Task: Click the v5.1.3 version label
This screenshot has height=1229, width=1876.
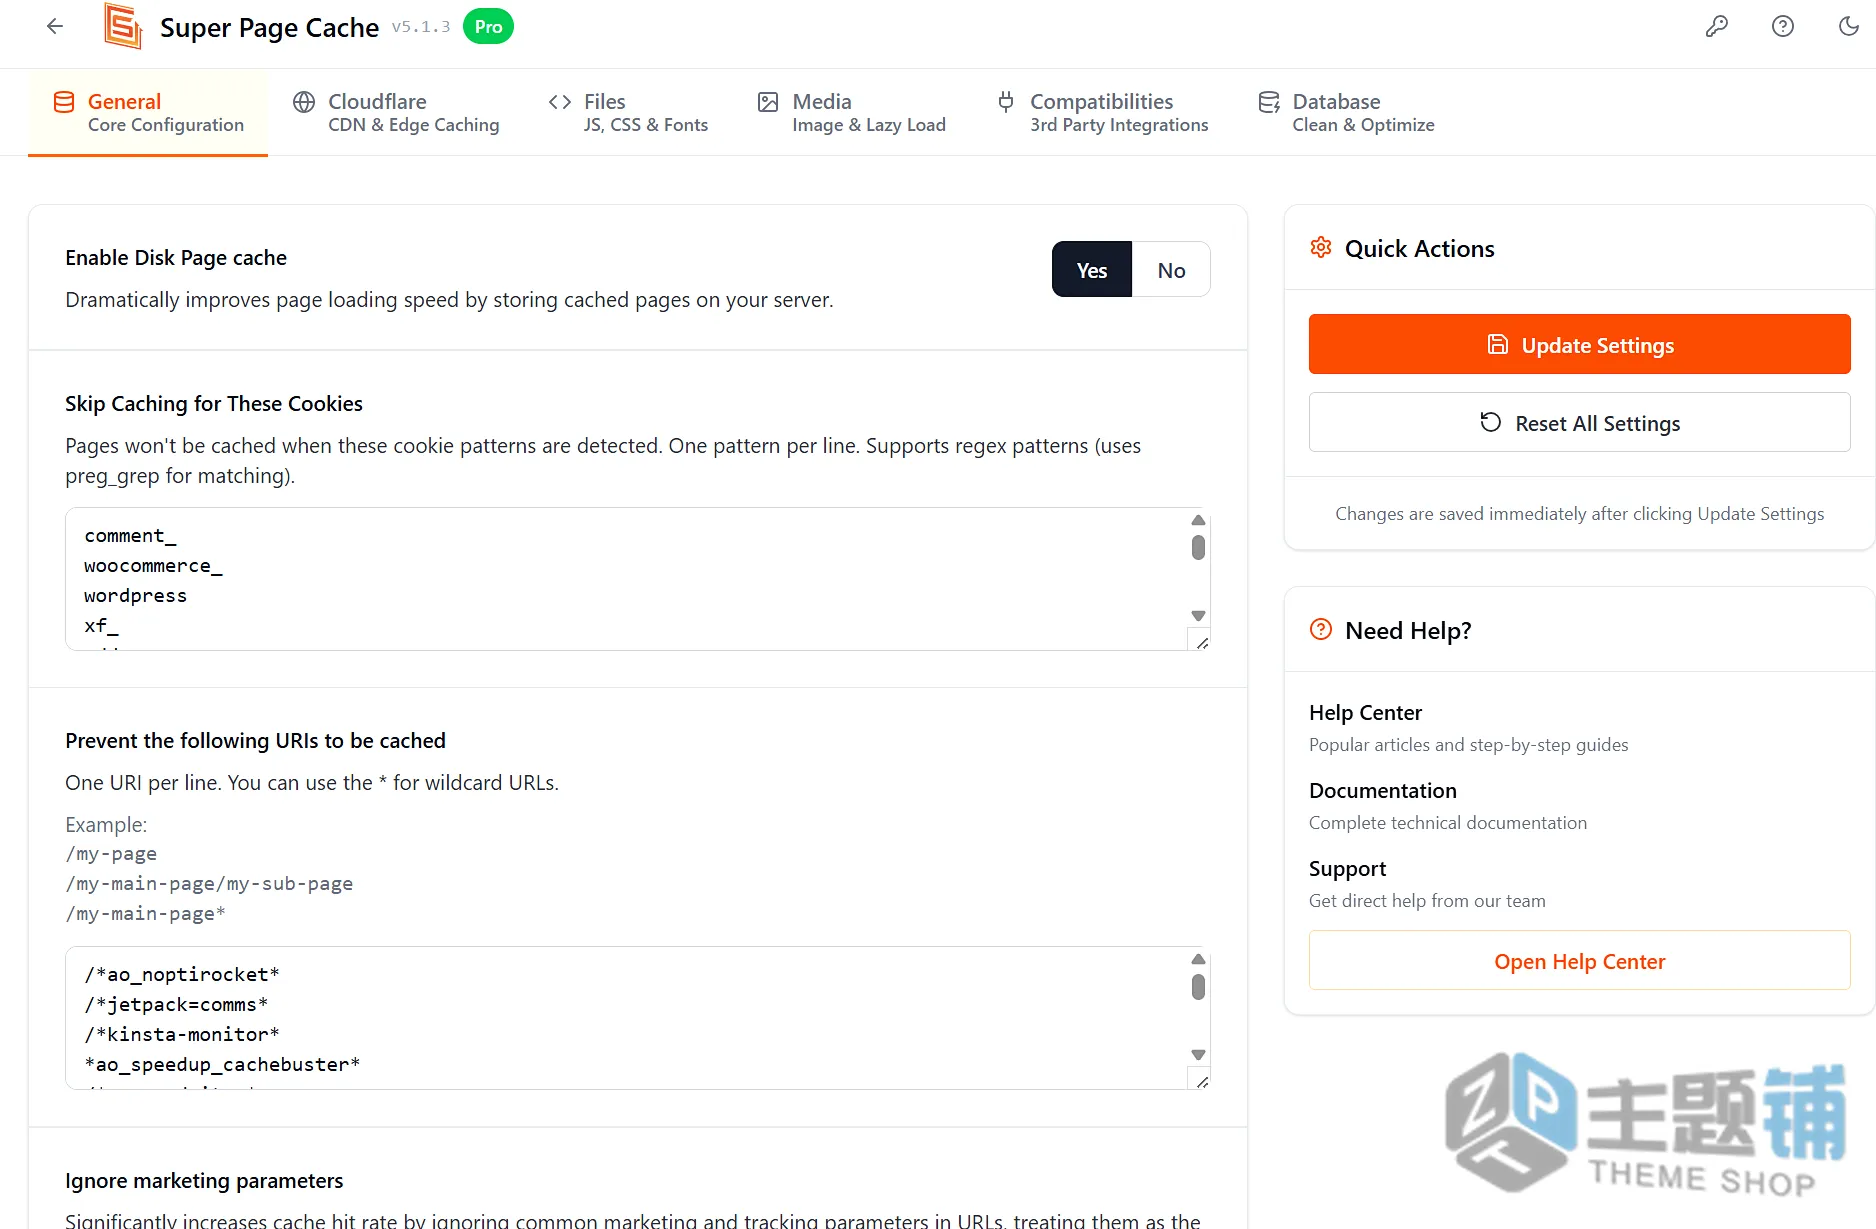Action: [420, 27]
